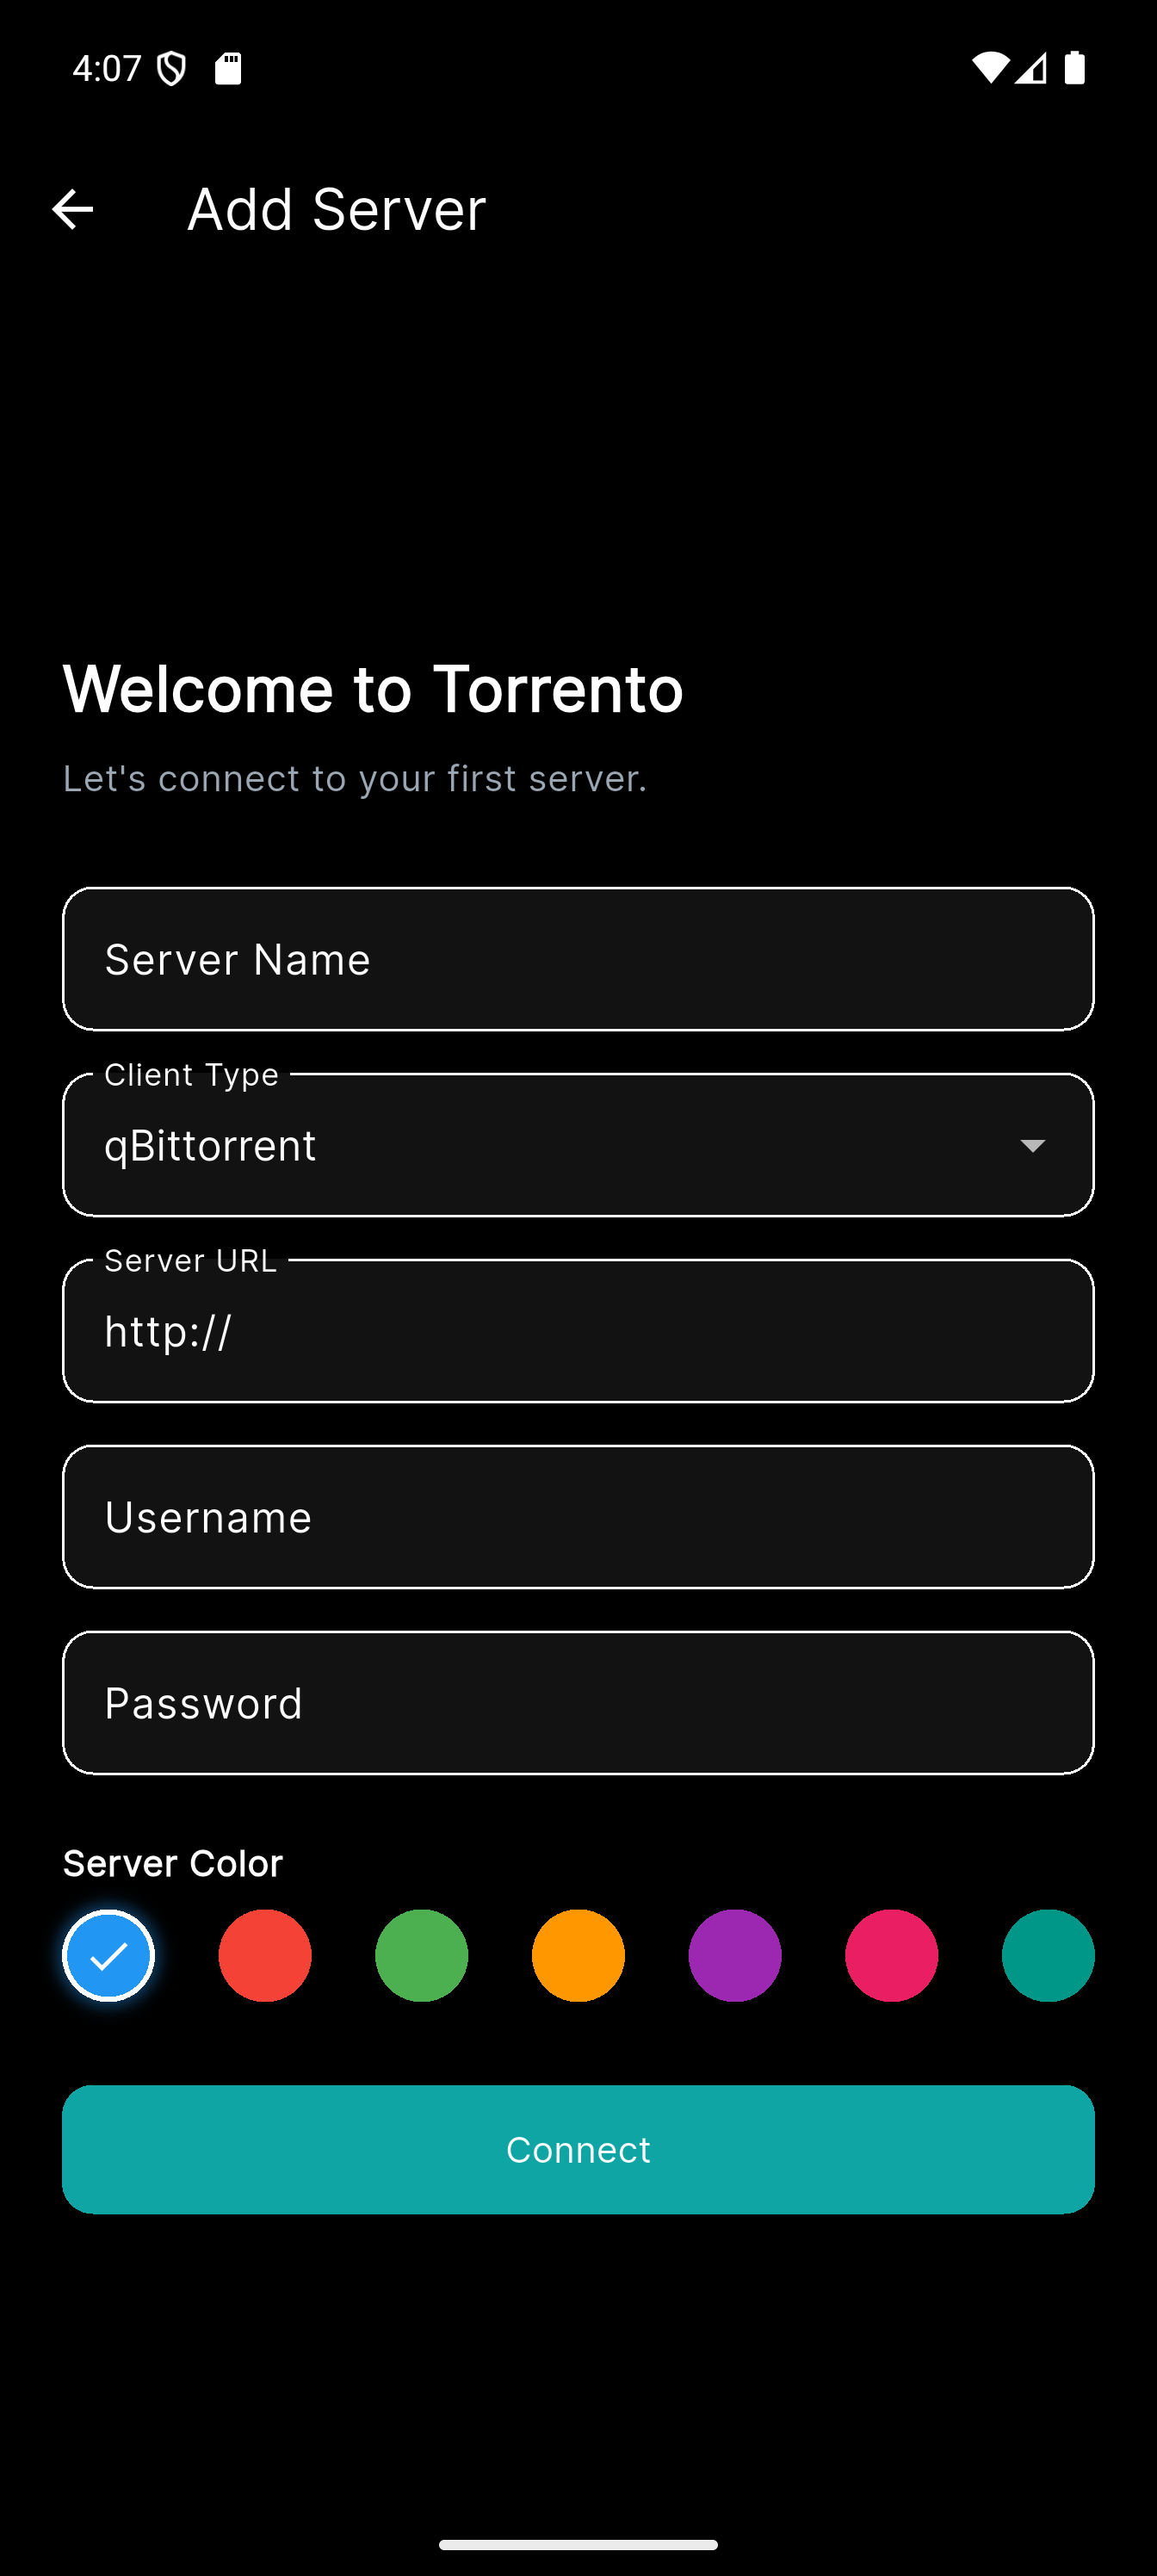1157x2576 pixels.
Task: Click the Server URL input field
Action: pos(578,1330)
